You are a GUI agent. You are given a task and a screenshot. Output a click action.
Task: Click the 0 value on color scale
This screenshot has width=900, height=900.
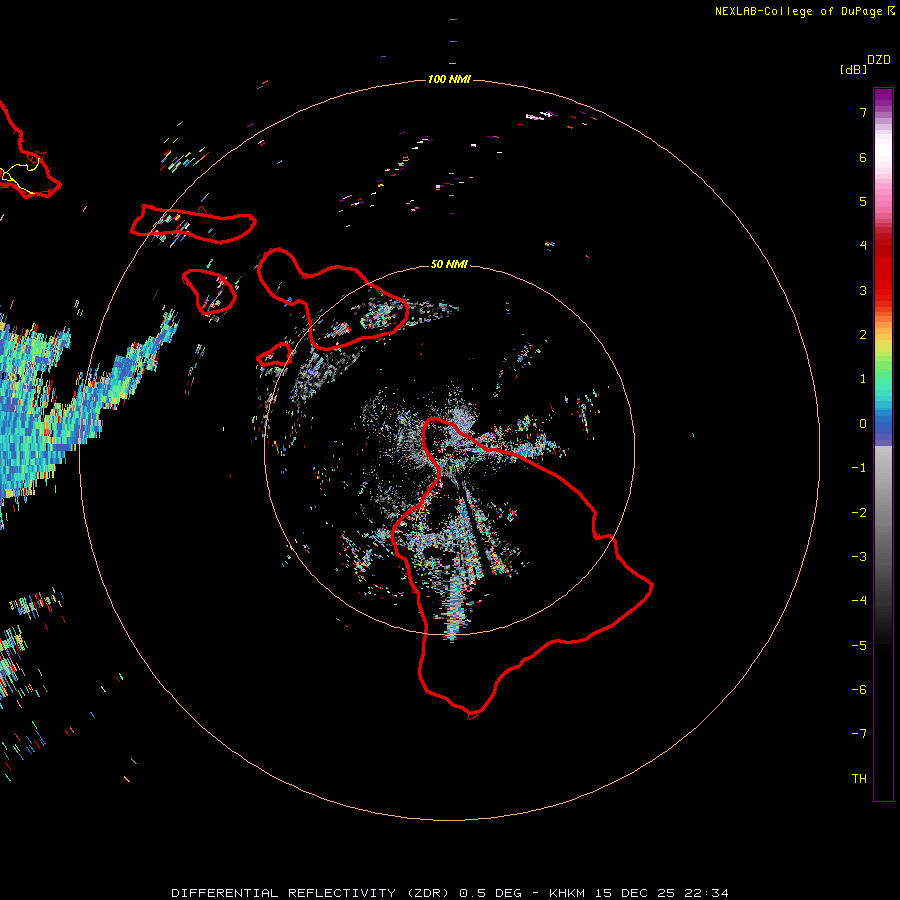863,424
